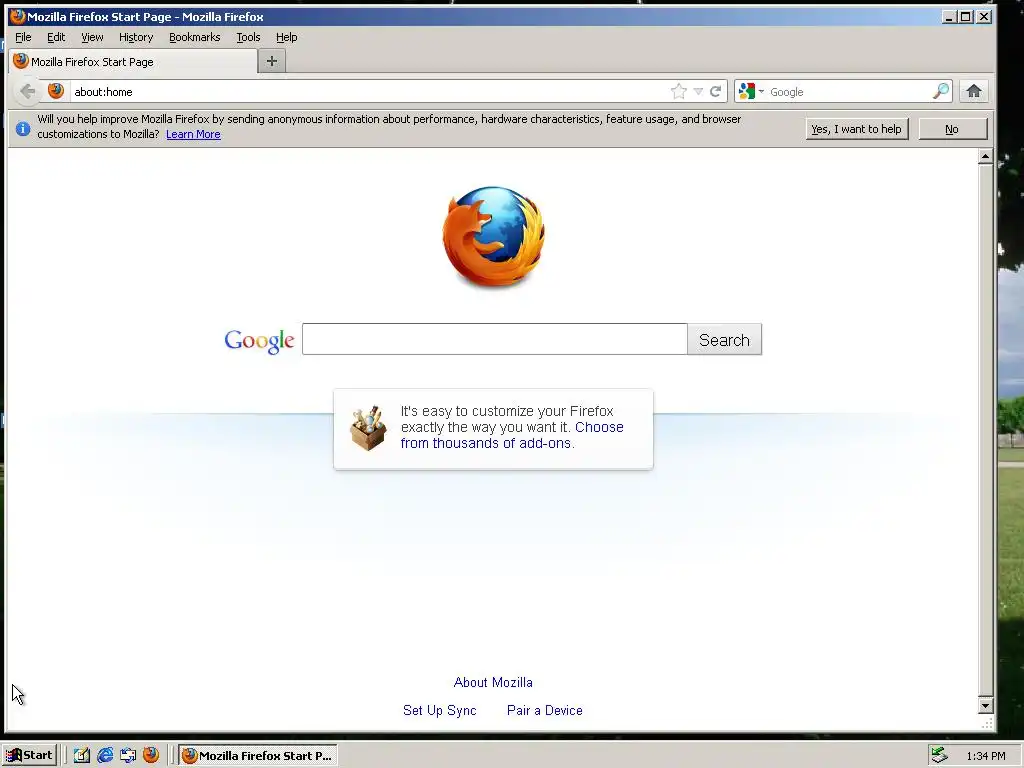Open the About Mozilla link
Screen dimensions: 1024x768
coord(493,682)
